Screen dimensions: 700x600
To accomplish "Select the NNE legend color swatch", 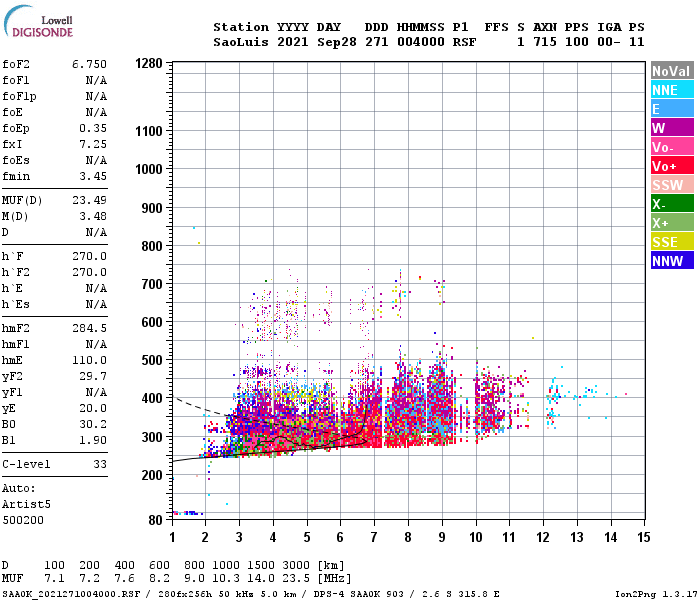I will tap(672, 90).
